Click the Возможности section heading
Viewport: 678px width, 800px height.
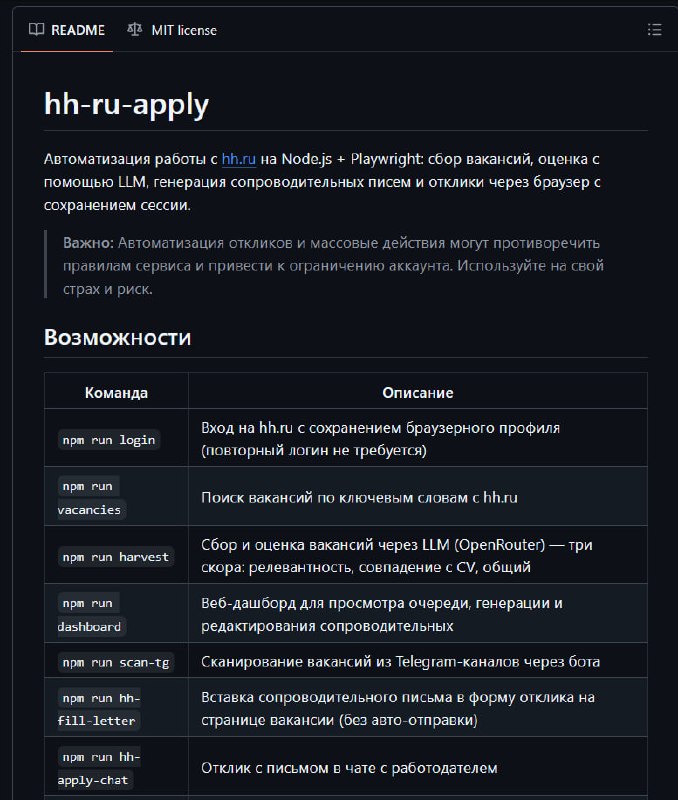click(117, 337)
